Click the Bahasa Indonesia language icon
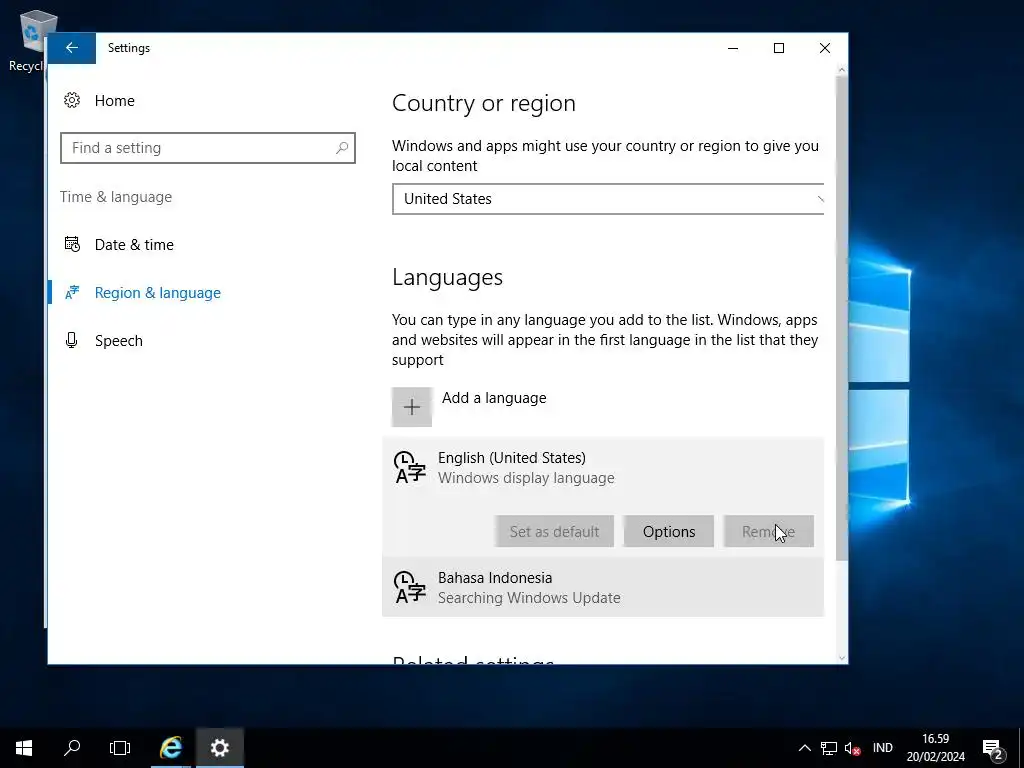Image resolution: width=1024 pixels, height=768 pixels. pos(409,587)
